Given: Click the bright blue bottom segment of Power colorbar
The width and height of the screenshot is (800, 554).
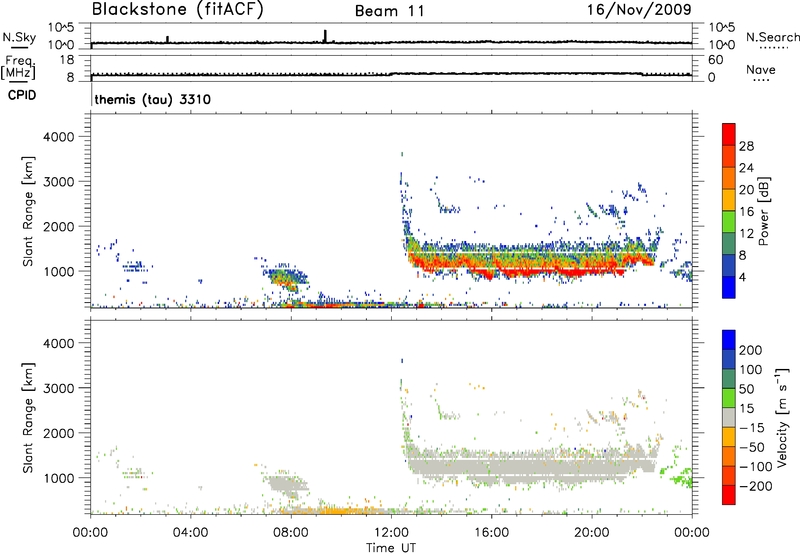Looking at the screenshot, I should 729,287.
